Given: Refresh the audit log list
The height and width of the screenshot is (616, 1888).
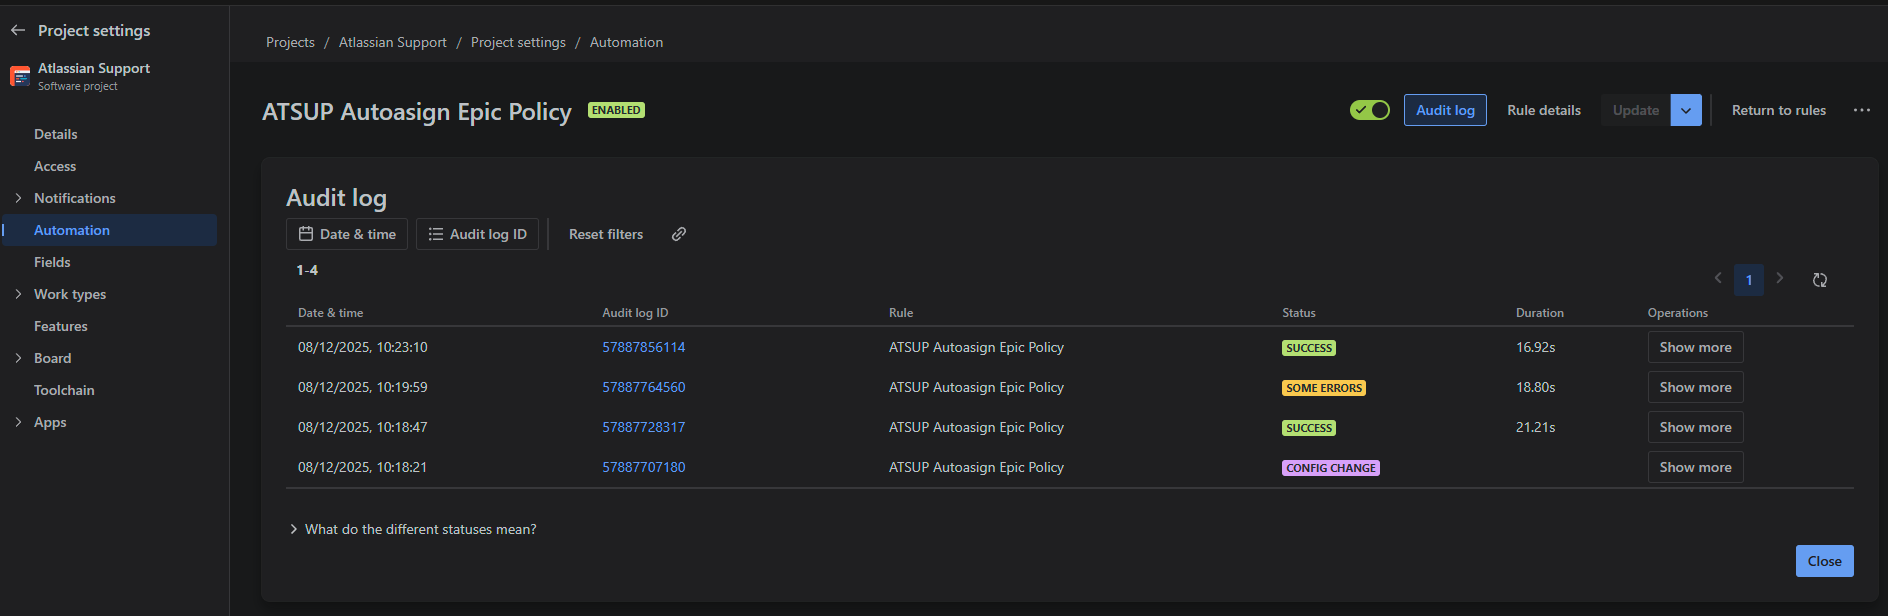Looking at the screenshot, I should 1820,280.
